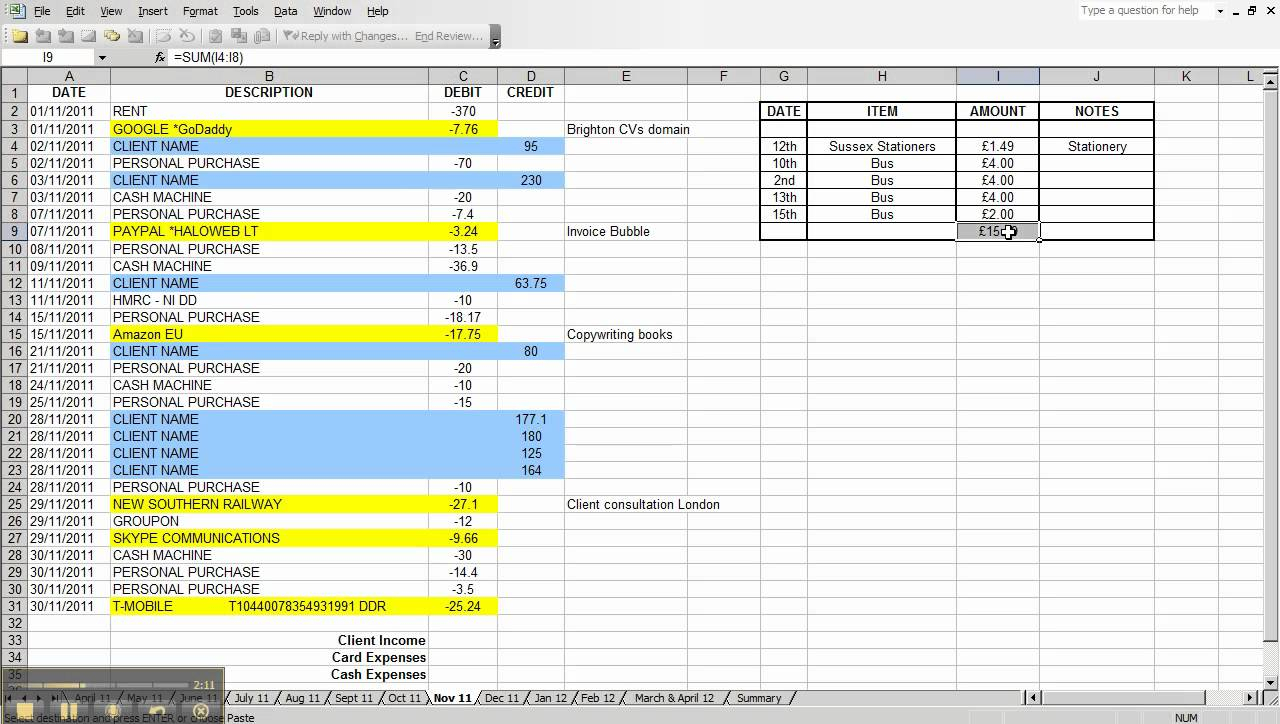The width and height of the screenshot is (1280, 724).
Task: Click the Open folder icon on the toolbar
Action: tap(21, 36)
